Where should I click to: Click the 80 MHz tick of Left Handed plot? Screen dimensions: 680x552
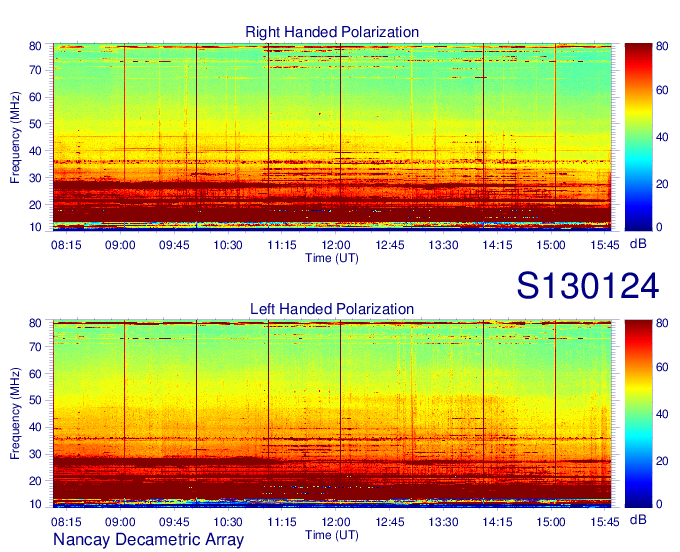[x=35, y=323]
